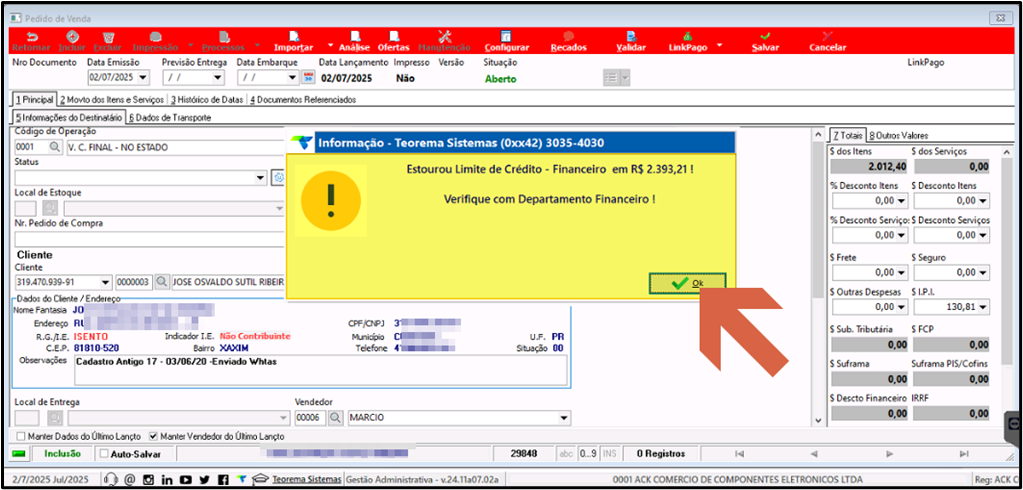Open the Previsão Entrega date dropdown

pos(219,78)
